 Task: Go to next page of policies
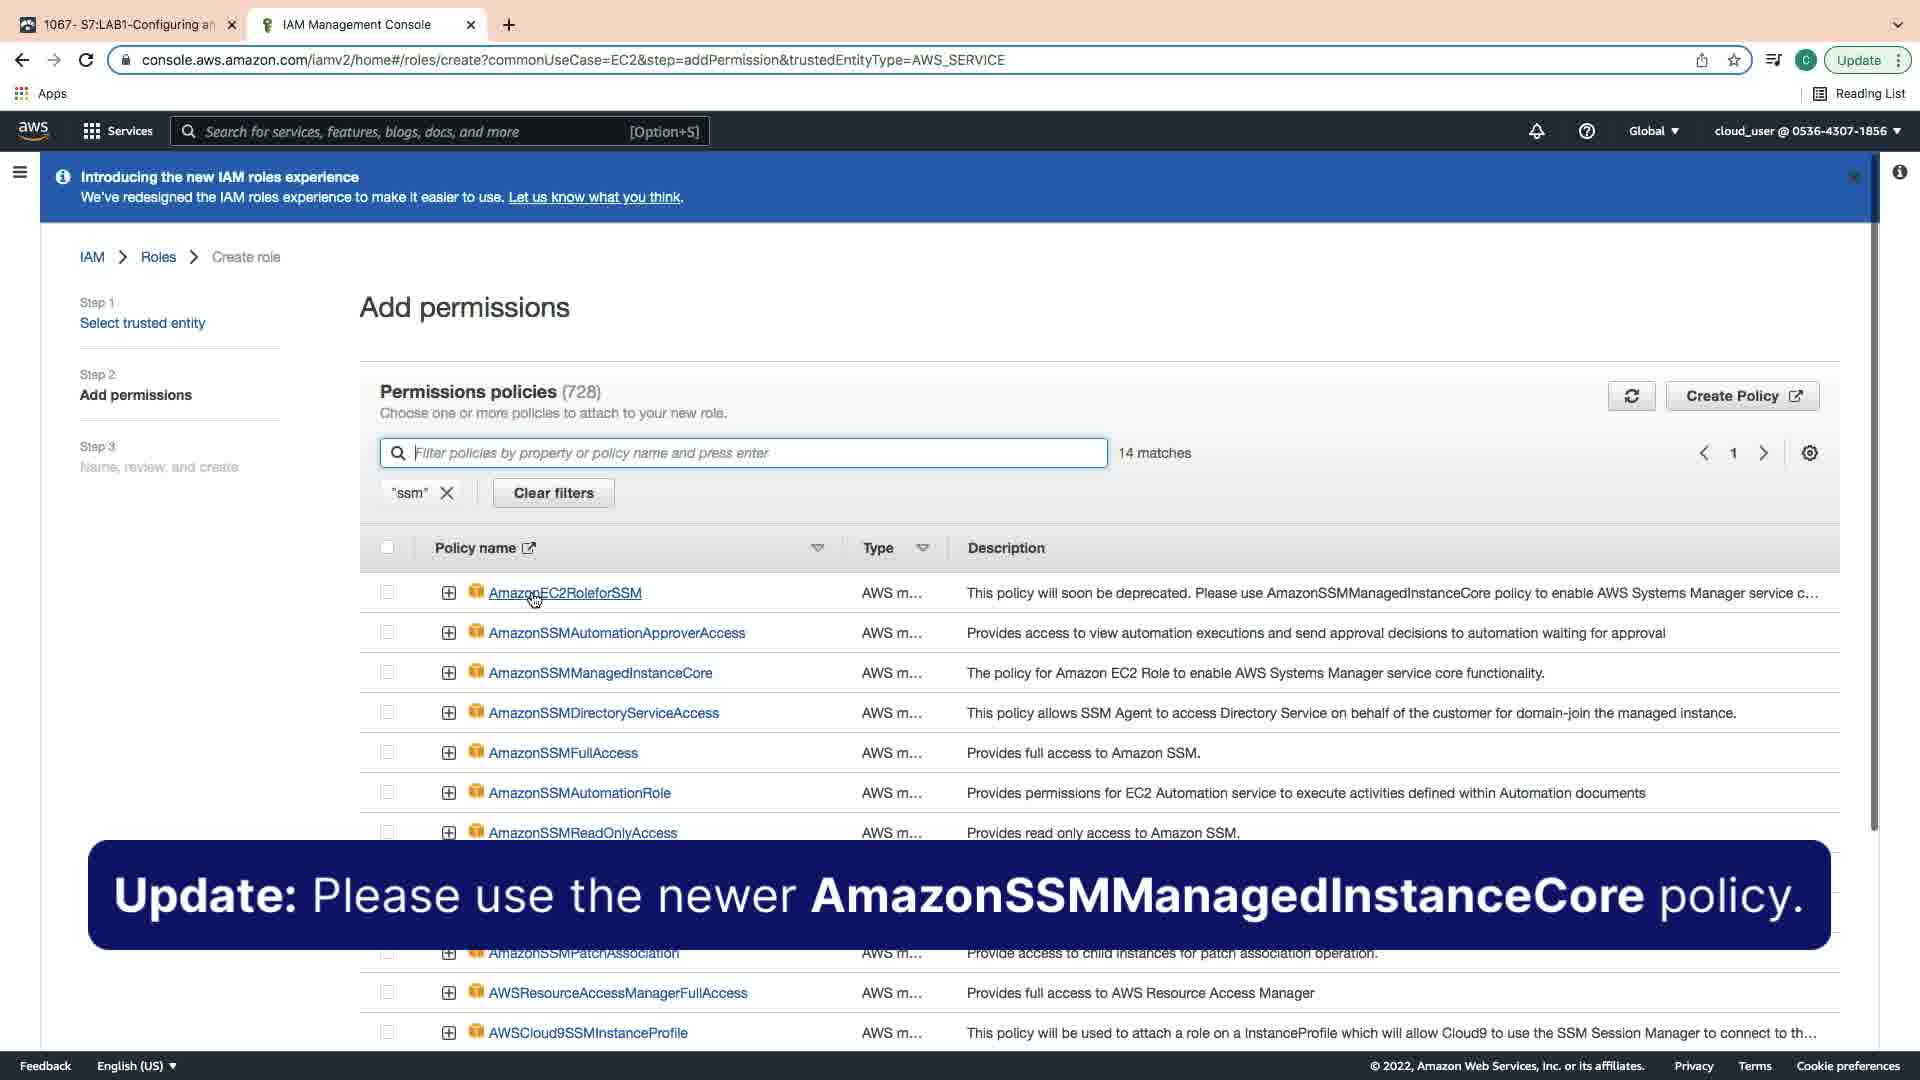pos(1763,453)
